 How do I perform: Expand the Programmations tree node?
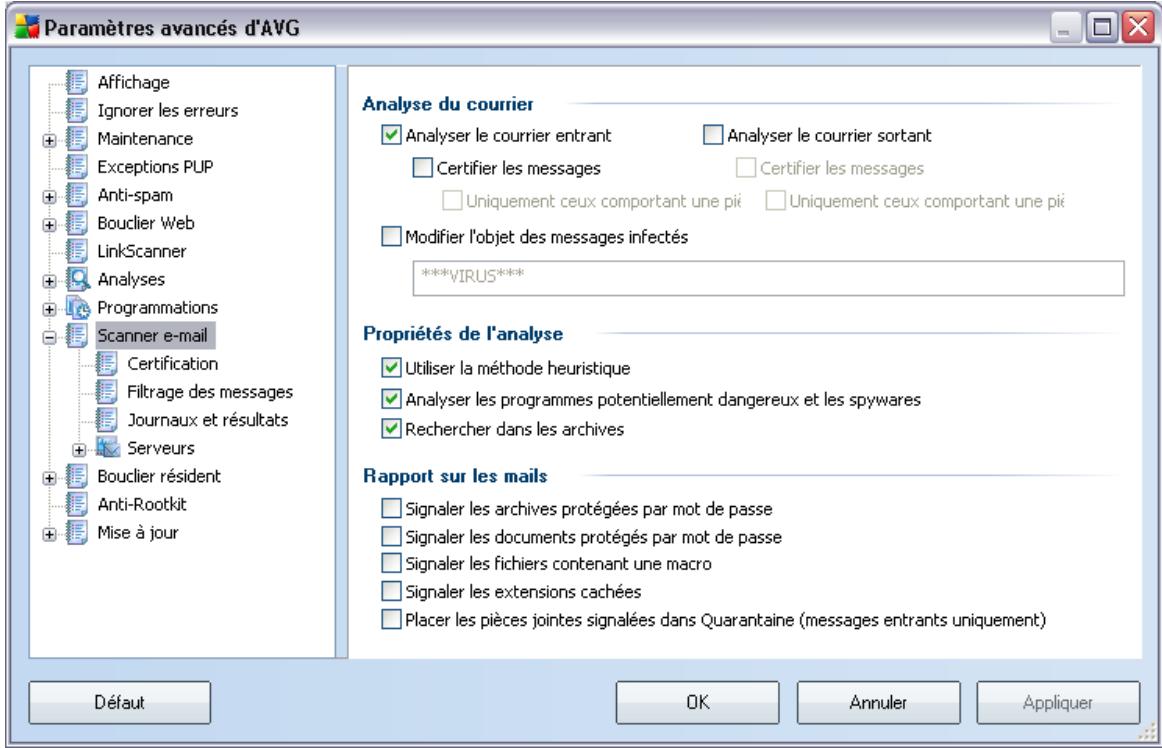50,309
